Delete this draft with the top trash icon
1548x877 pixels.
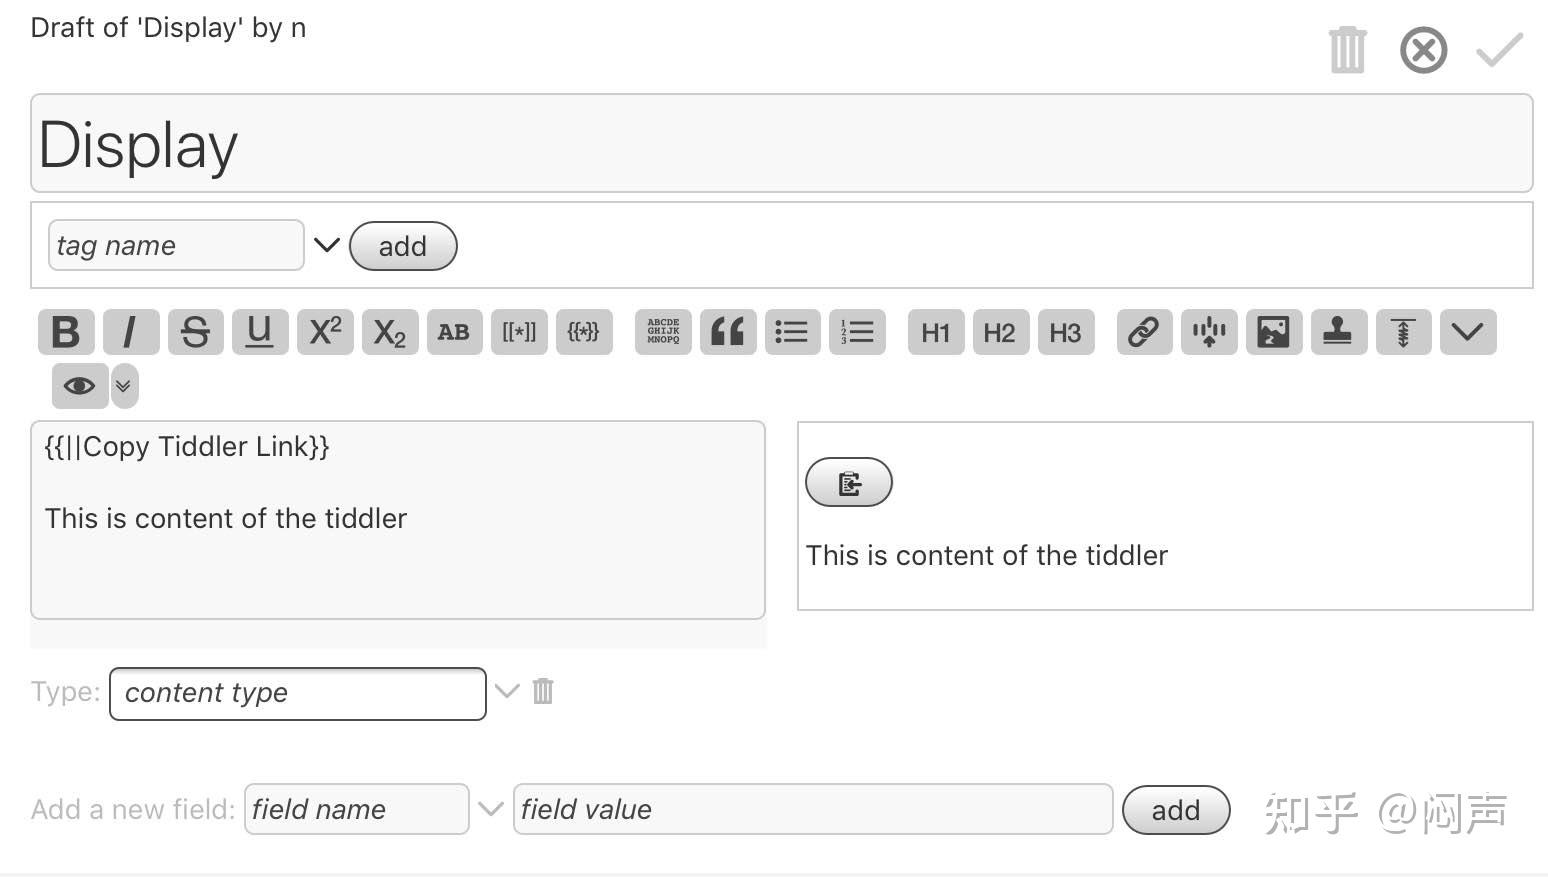pos(1347,50)
